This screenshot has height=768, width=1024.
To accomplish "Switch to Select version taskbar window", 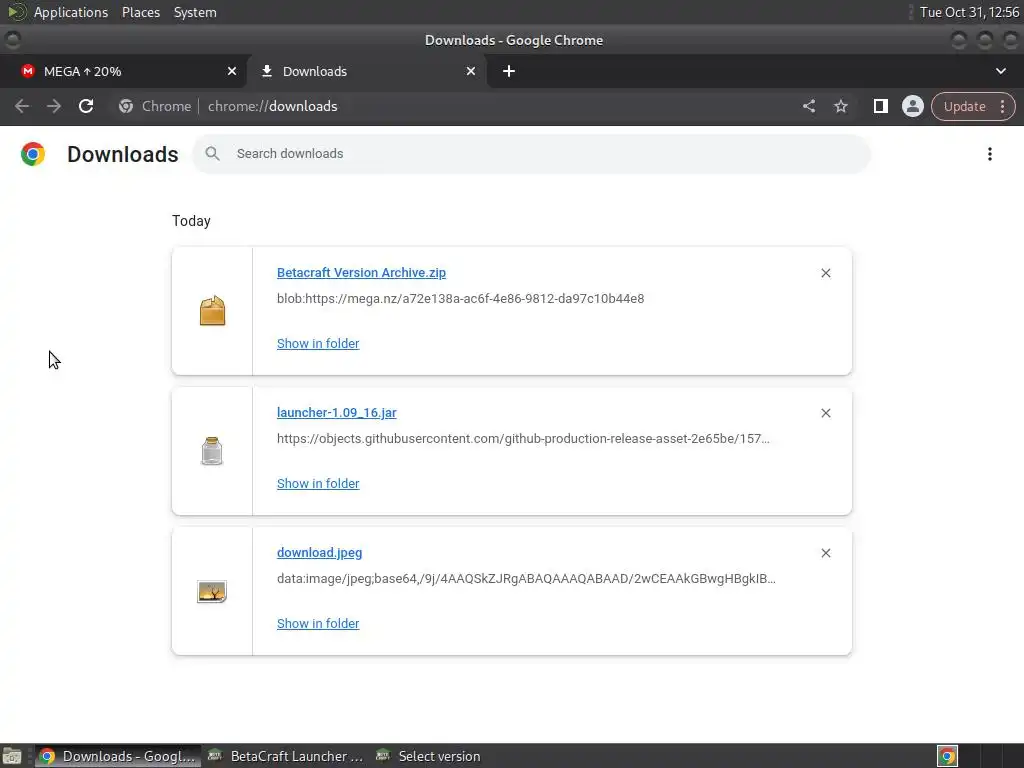I will pos(429,756).
